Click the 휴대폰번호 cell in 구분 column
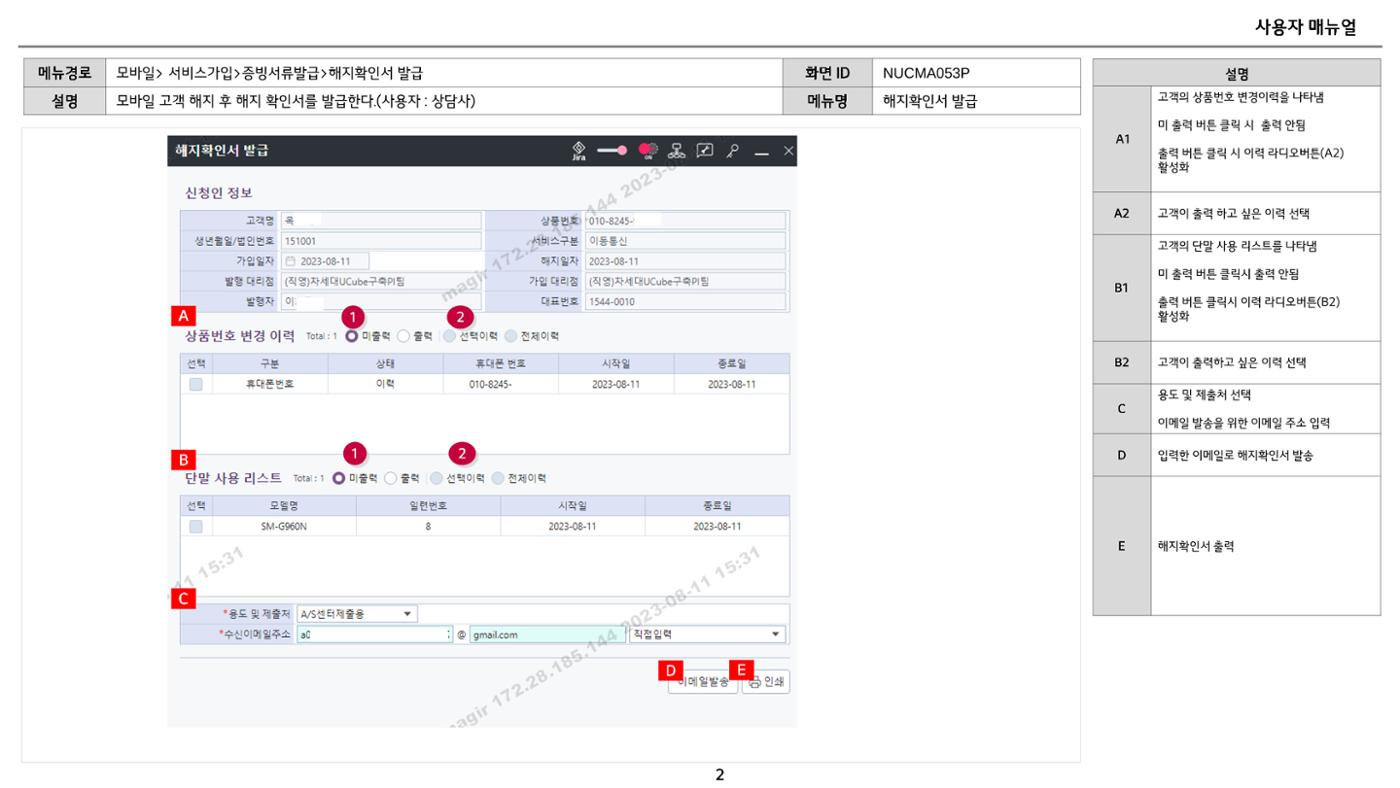The width and height of the screenshot is (1400, 788). pos(271,383)
